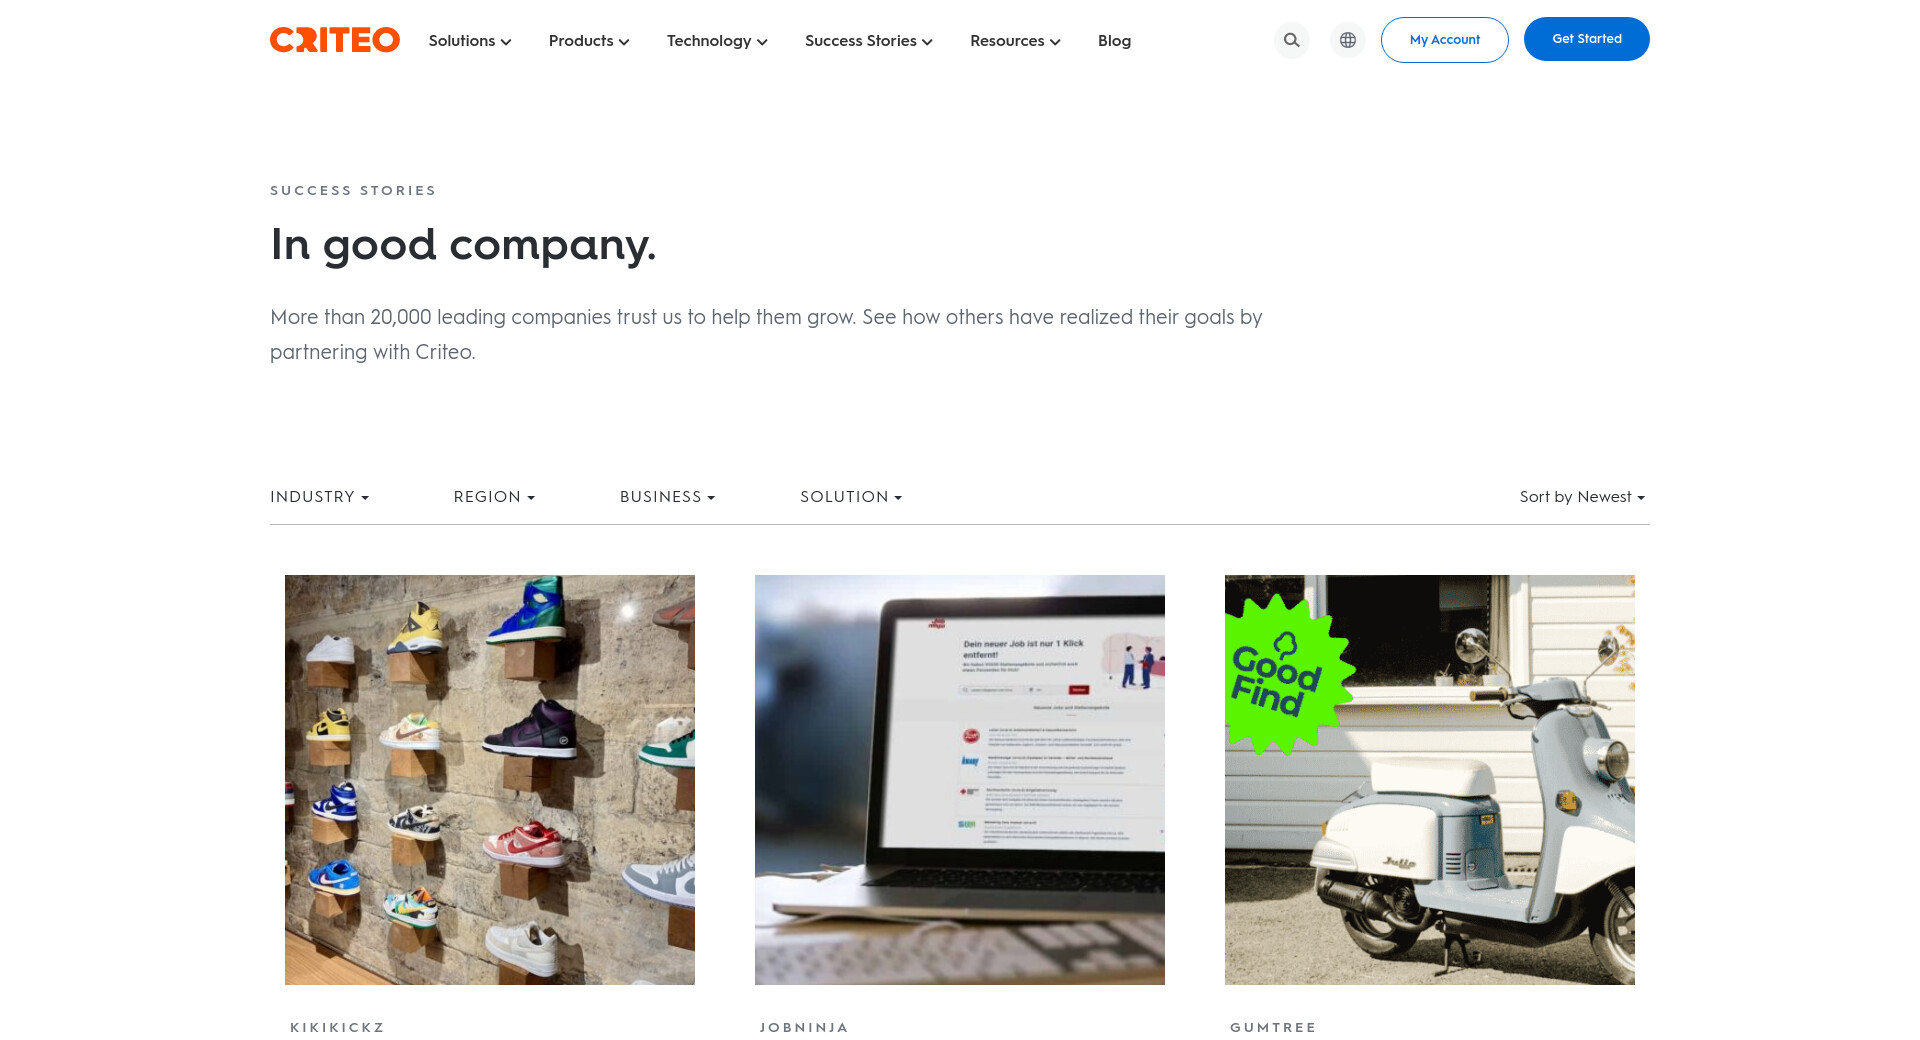Image resolution: width=1920 pixels, height=1040 pixels.
Task: Open the BUSINESS filter dropdown
Action: pyautogui.click(x=667, y=497)
